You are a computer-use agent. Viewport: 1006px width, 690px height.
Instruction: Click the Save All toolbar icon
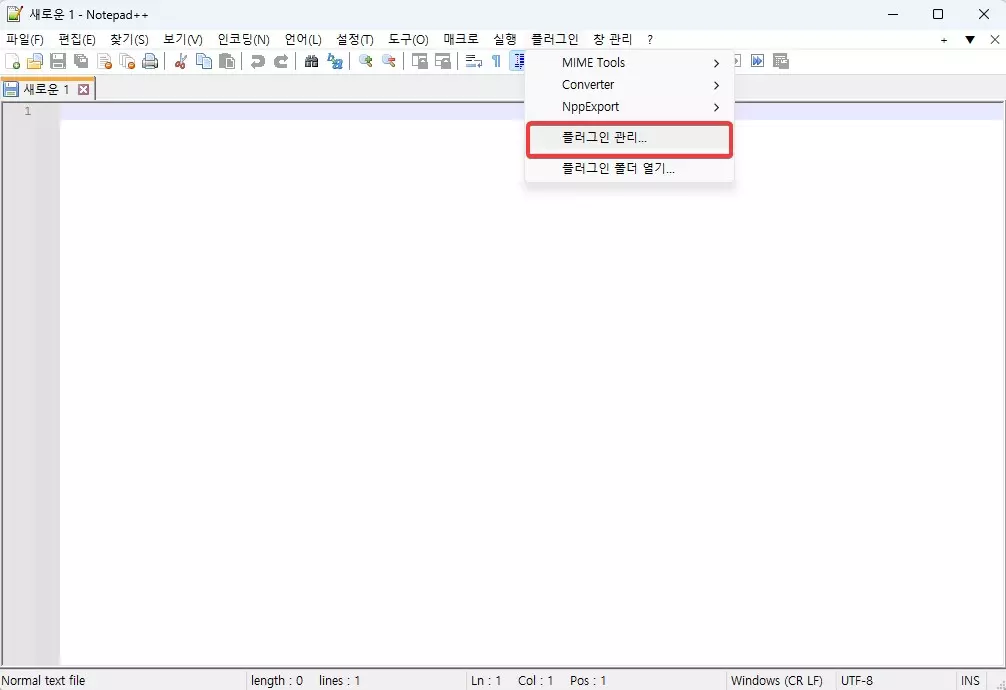point(81,62)
